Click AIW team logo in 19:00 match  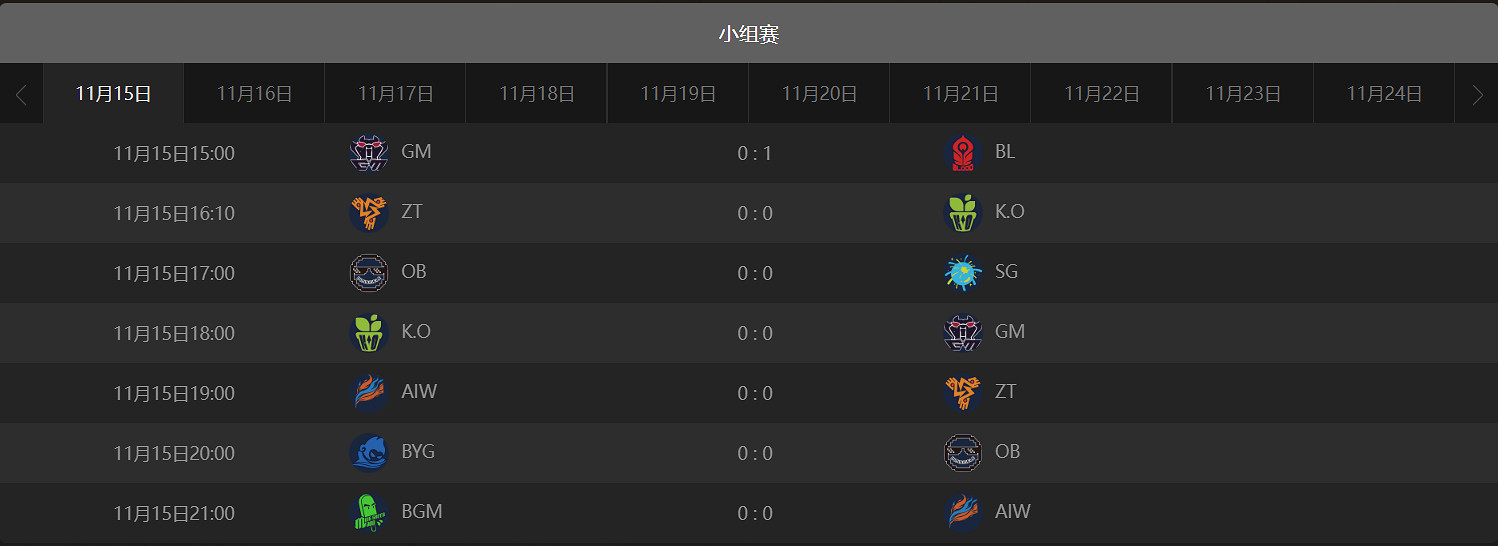(368, 393)
